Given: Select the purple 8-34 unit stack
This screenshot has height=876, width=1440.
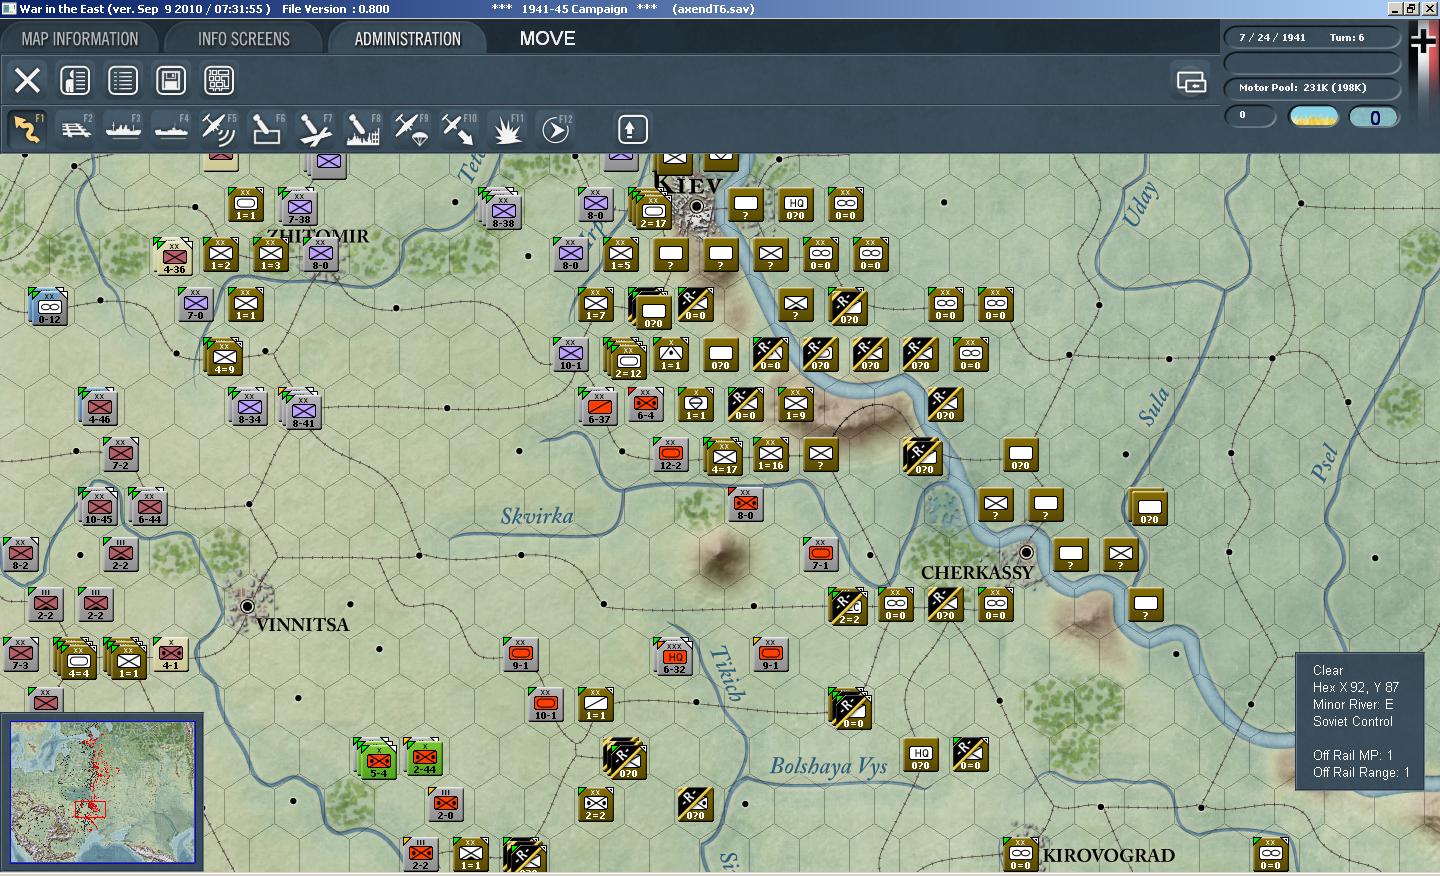Looking at the screenshot, I should [249, 407].
